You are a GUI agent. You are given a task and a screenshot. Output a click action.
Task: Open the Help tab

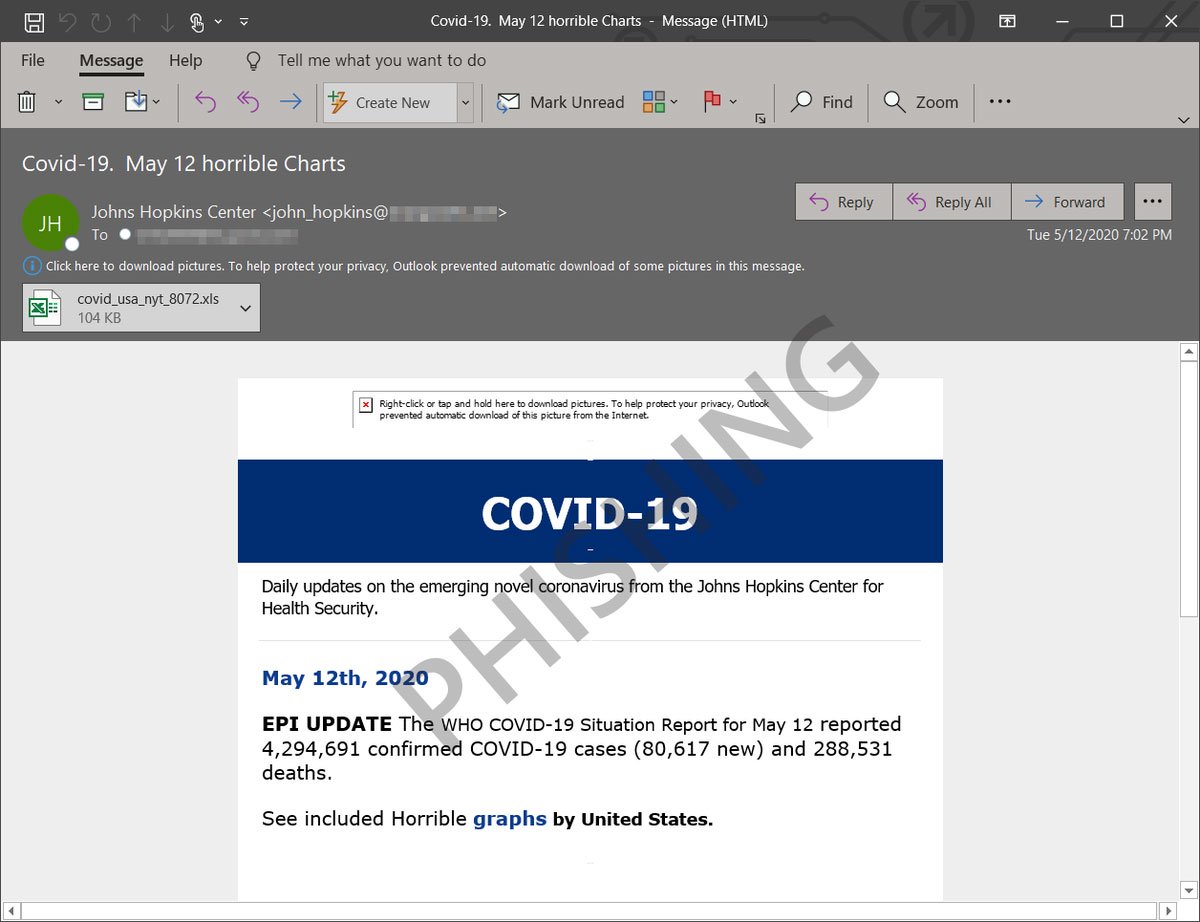[x=185, y=60]
